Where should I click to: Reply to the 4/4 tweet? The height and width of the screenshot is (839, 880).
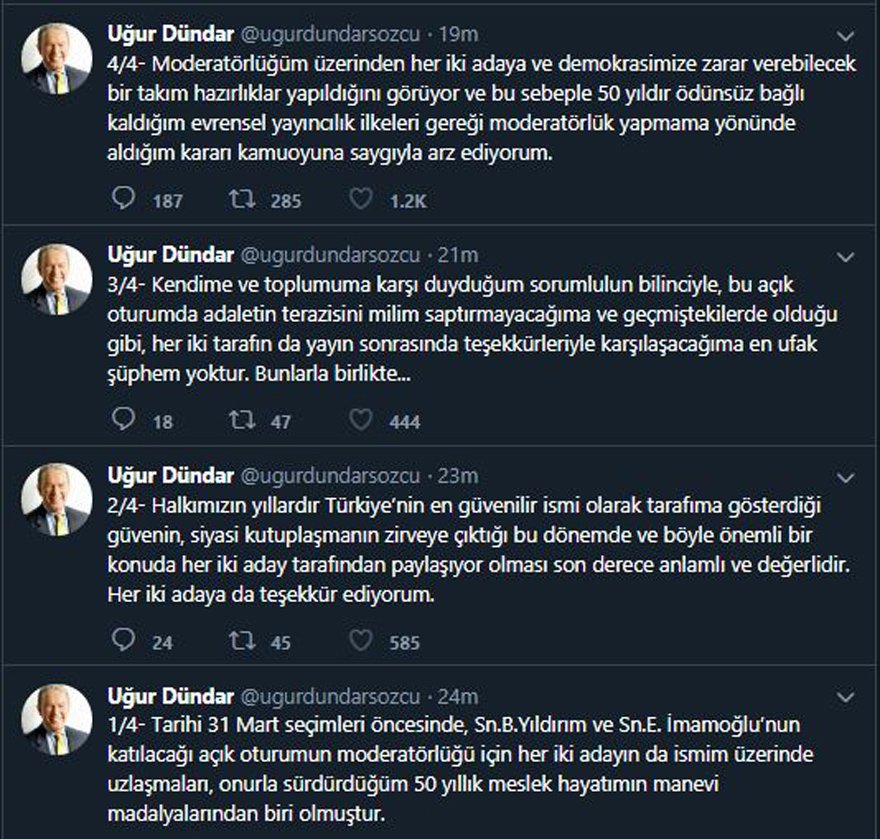(123, 198)
